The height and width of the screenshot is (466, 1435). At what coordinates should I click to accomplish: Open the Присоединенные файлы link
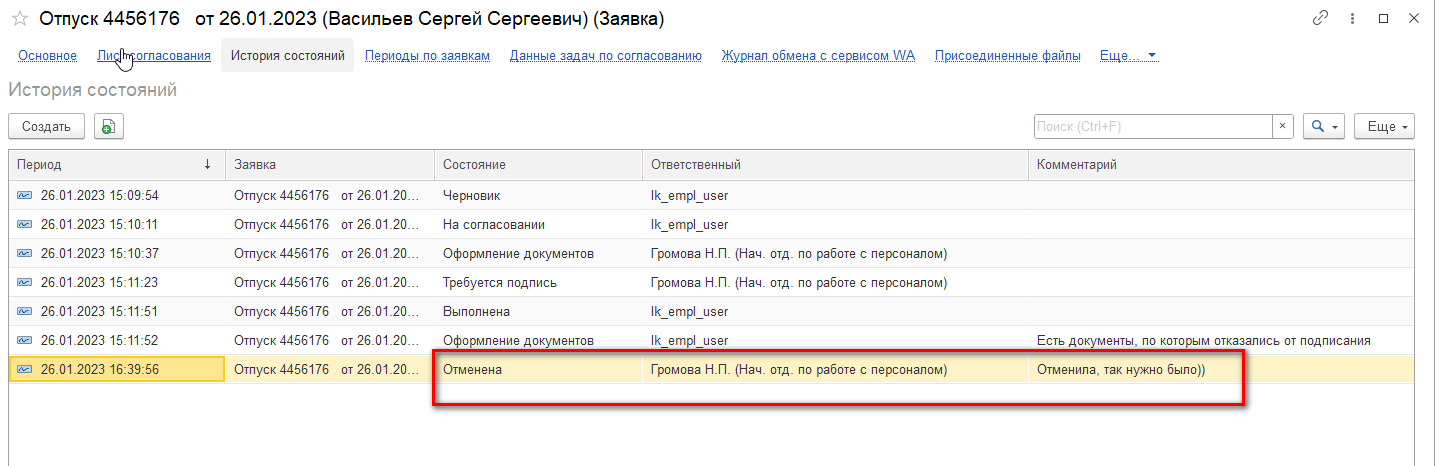[1007, 56]
